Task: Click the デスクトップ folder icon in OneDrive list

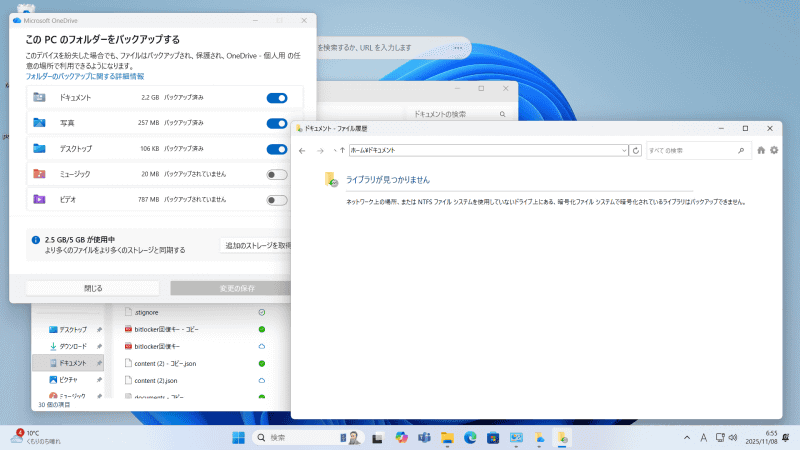Action: click(39, 148)
